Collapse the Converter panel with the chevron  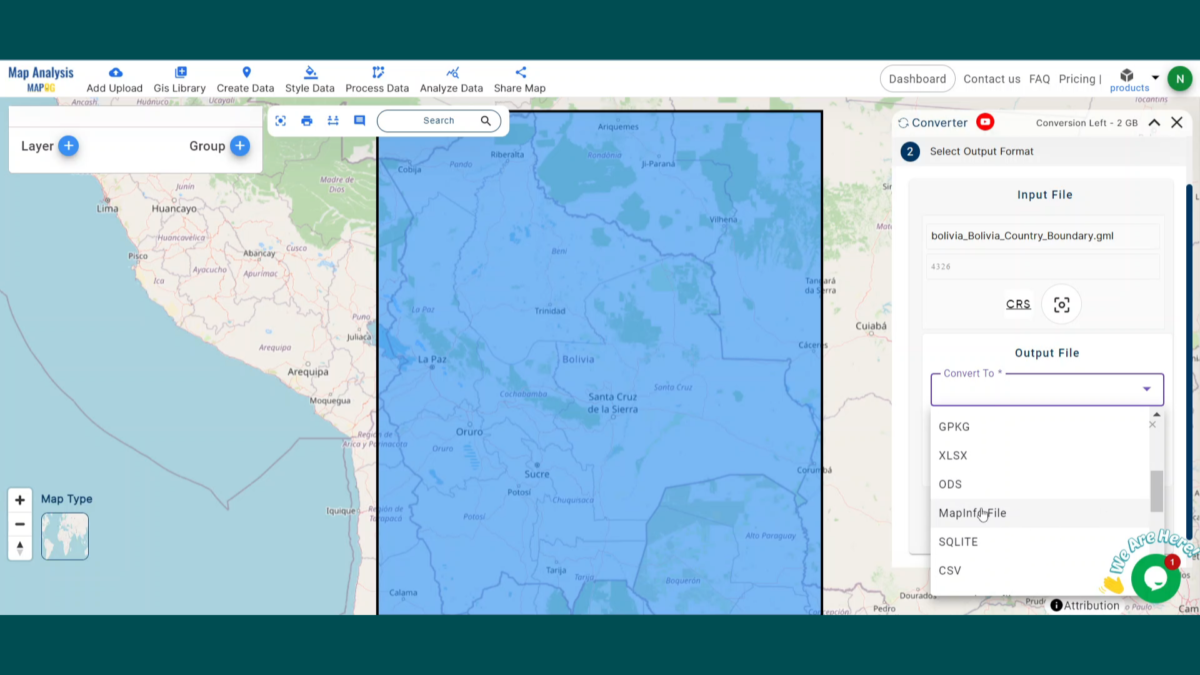(1153, 122)
